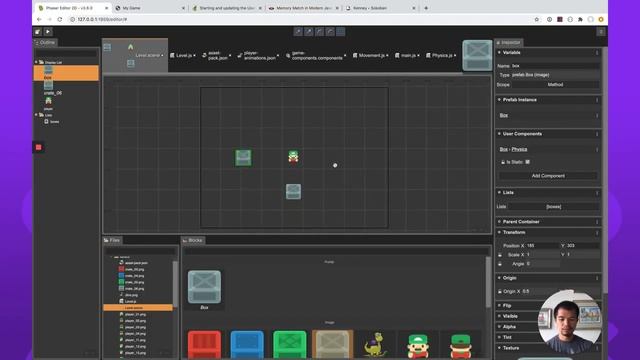Pick the green crate block
This screenshot has height=360, width=640.
click(x=290, y=344)
